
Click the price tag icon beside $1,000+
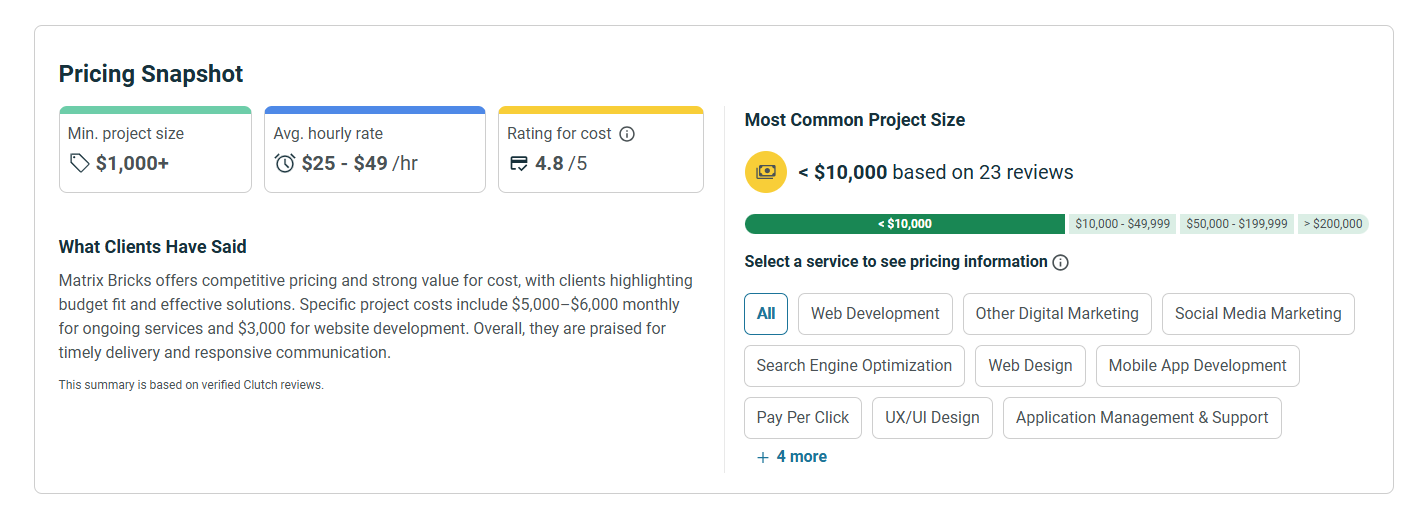point(79,163)
